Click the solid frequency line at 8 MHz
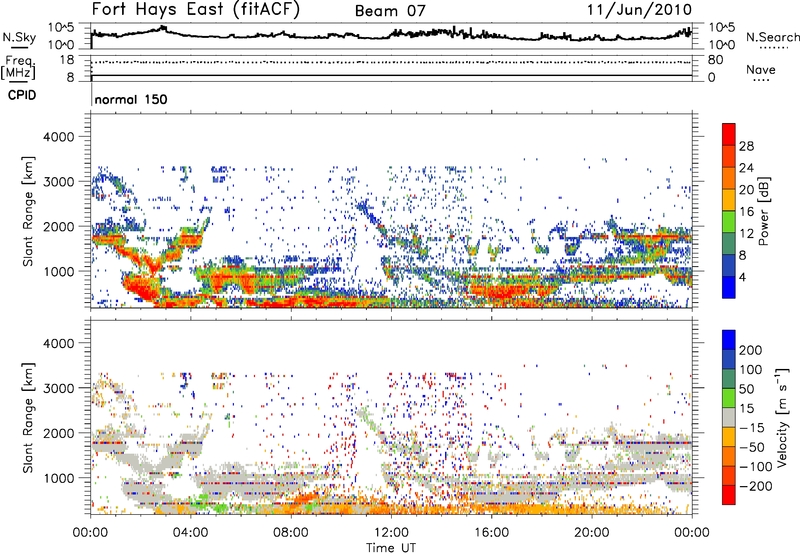The image size is (800, 554). pyautogui.click(x=391, y=75)
